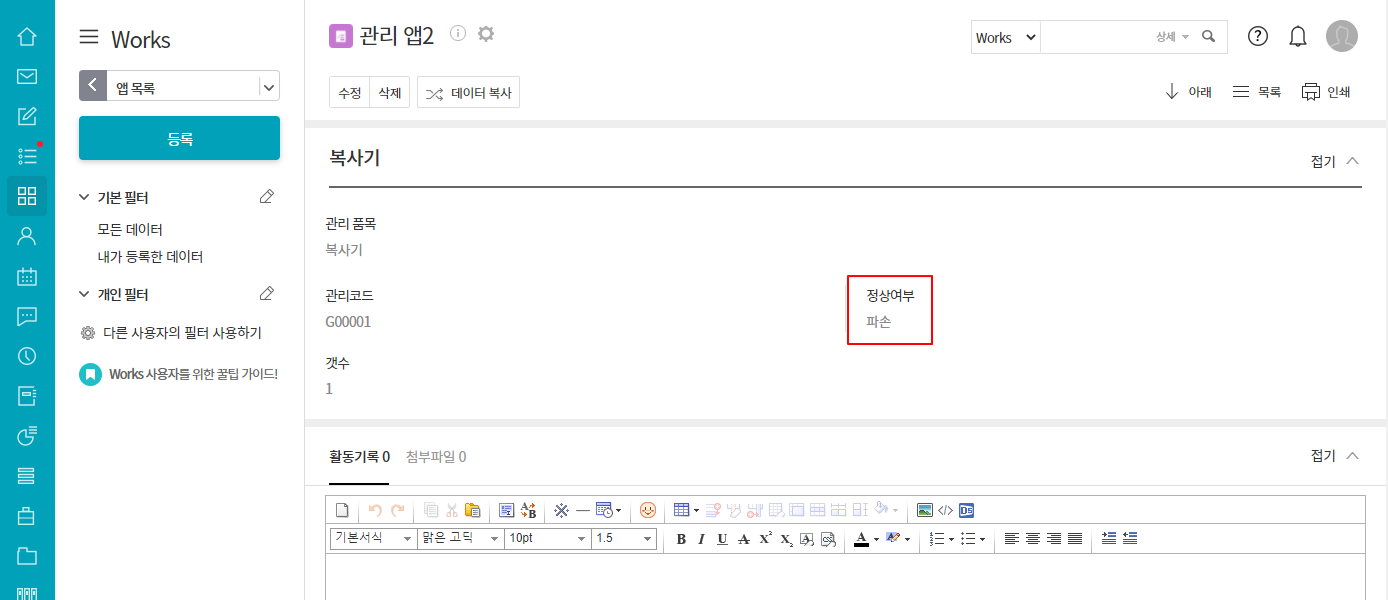Open the Mail icon in left sidebar

point(27,76)
